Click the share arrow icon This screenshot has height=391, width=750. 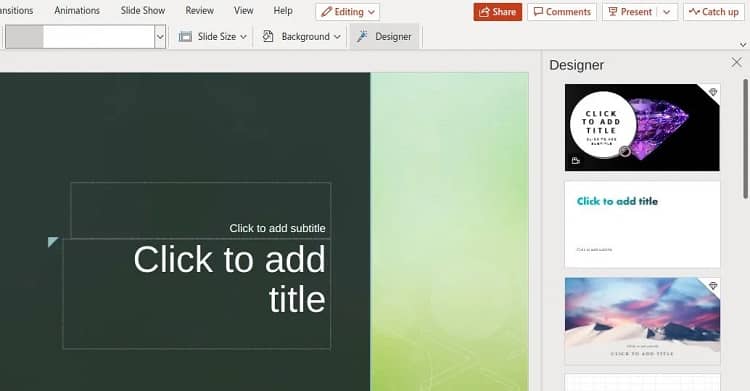(x=484, y=12)
